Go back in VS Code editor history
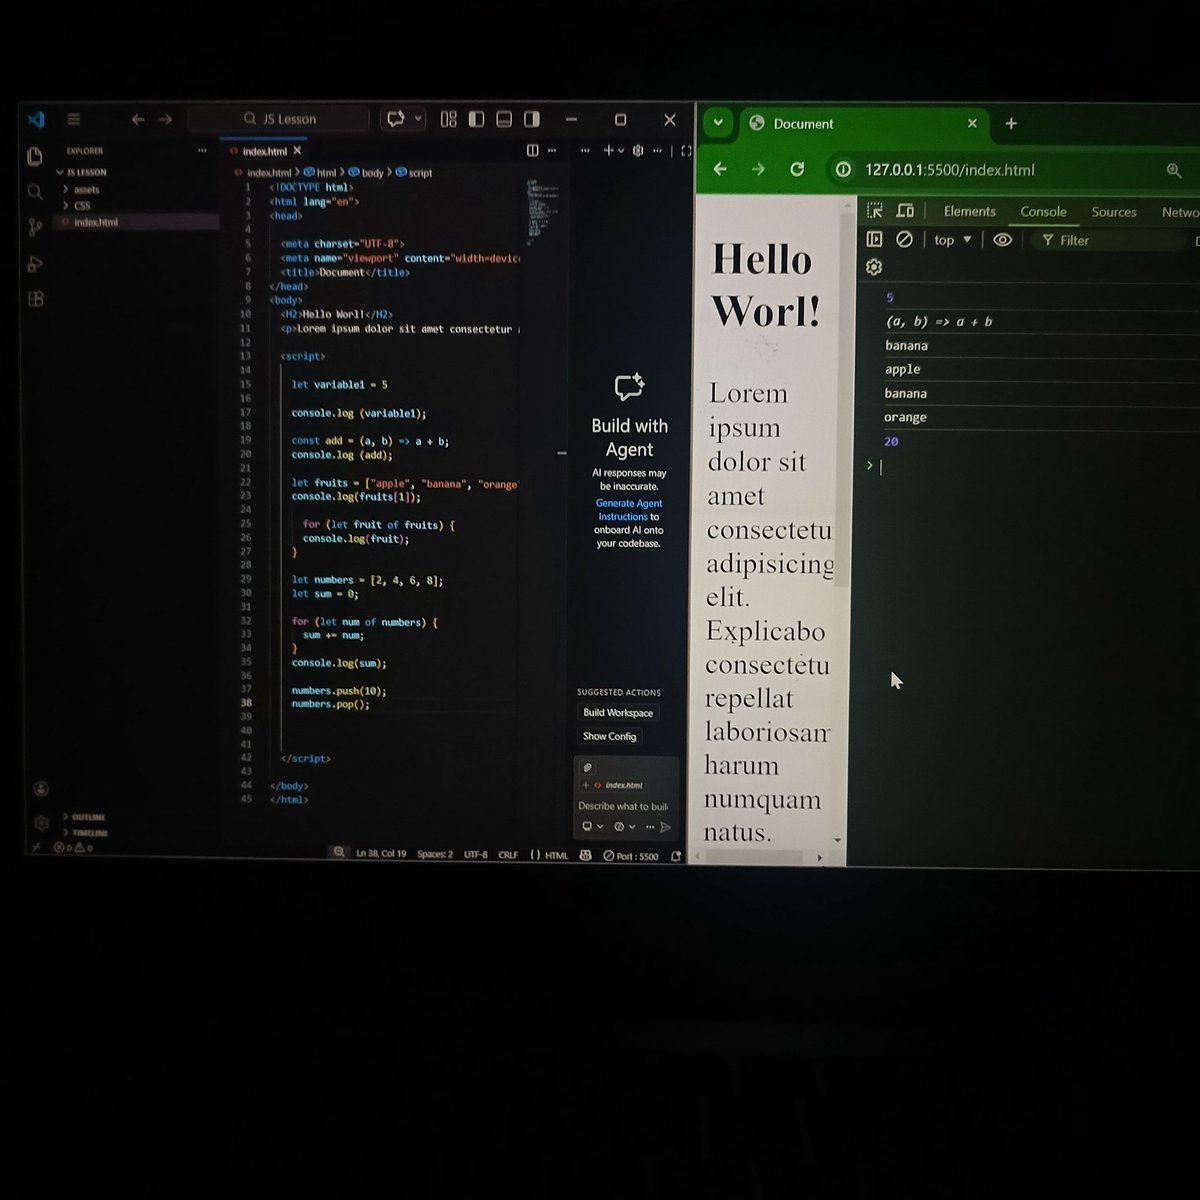This screenshot has height=1200, width=1200. point(138,119)
